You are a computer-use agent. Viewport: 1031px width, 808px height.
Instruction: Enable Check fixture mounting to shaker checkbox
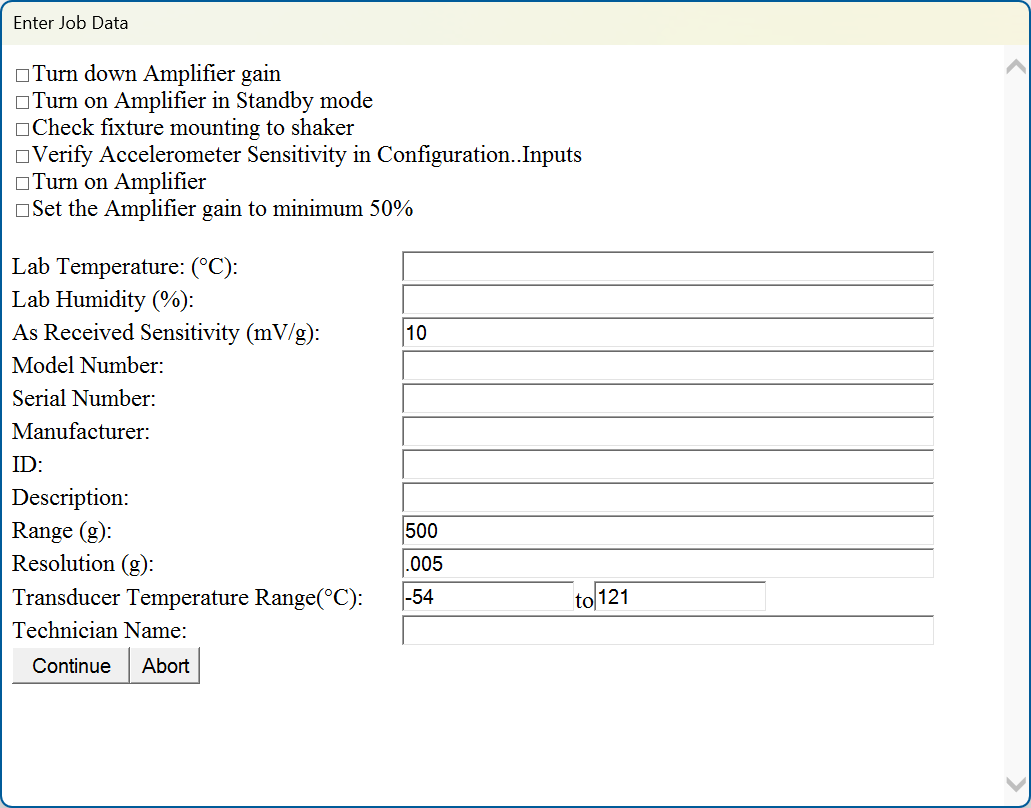coord(22,130)
